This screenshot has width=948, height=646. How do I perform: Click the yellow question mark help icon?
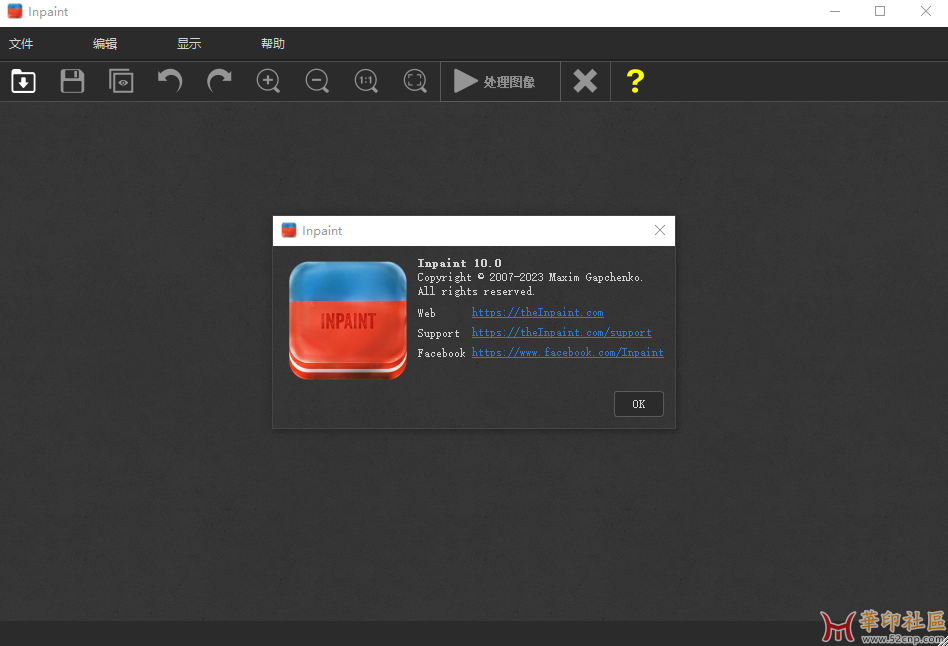[634, 81]
